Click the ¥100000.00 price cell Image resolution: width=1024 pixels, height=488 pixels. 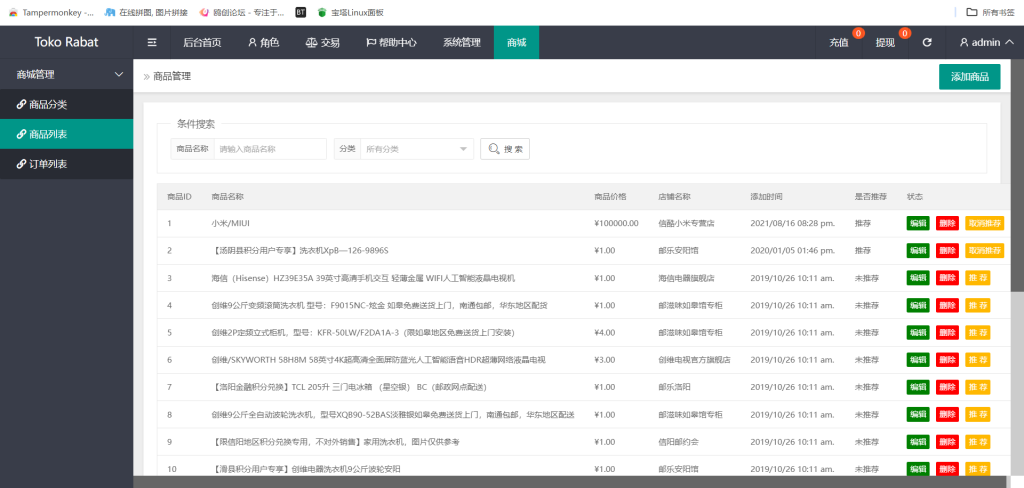[x=616, y=223]
